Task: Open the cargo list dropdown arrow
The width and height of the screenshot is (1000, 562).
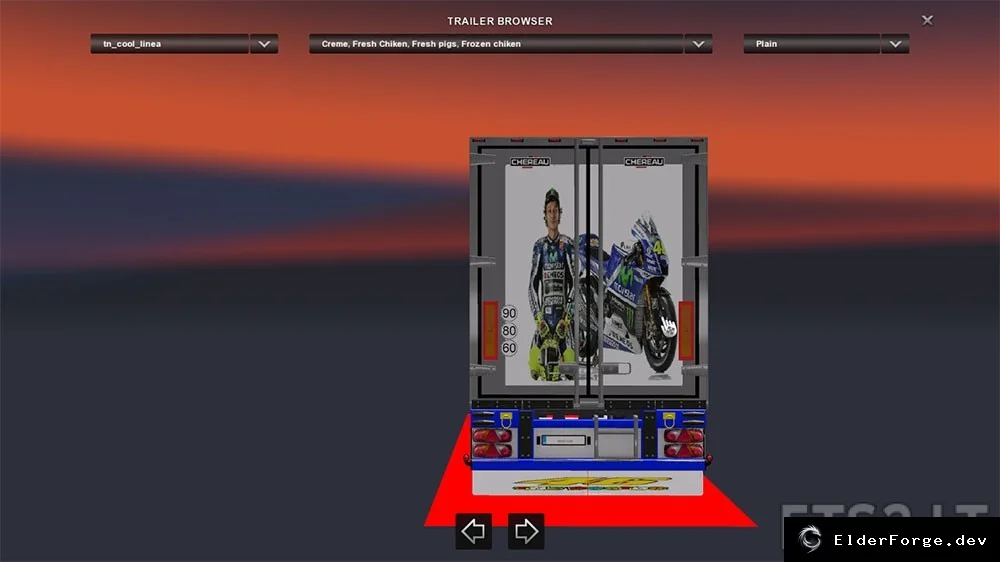Action: point(698,44)
